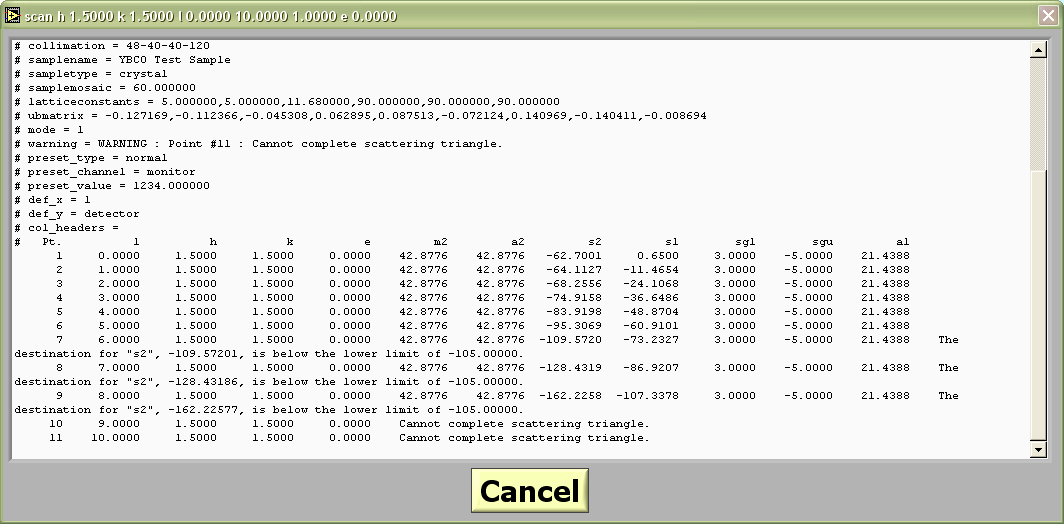Click the vertical scrollbar thumb
The image size is (1064, 524).
(1037, 110)
